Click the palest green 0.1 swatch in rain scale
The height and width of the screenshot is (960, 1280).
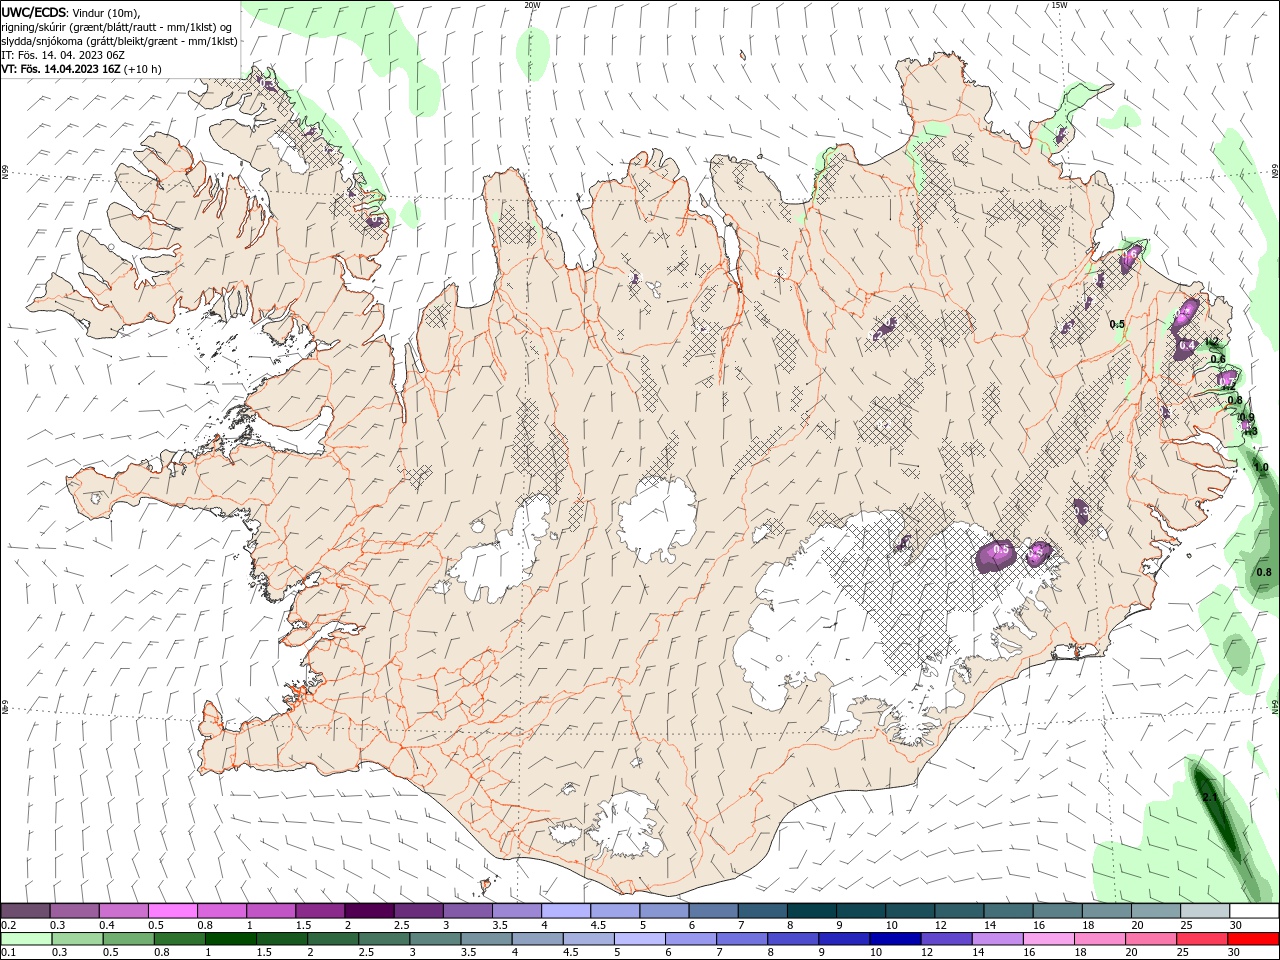click(26, 939)
